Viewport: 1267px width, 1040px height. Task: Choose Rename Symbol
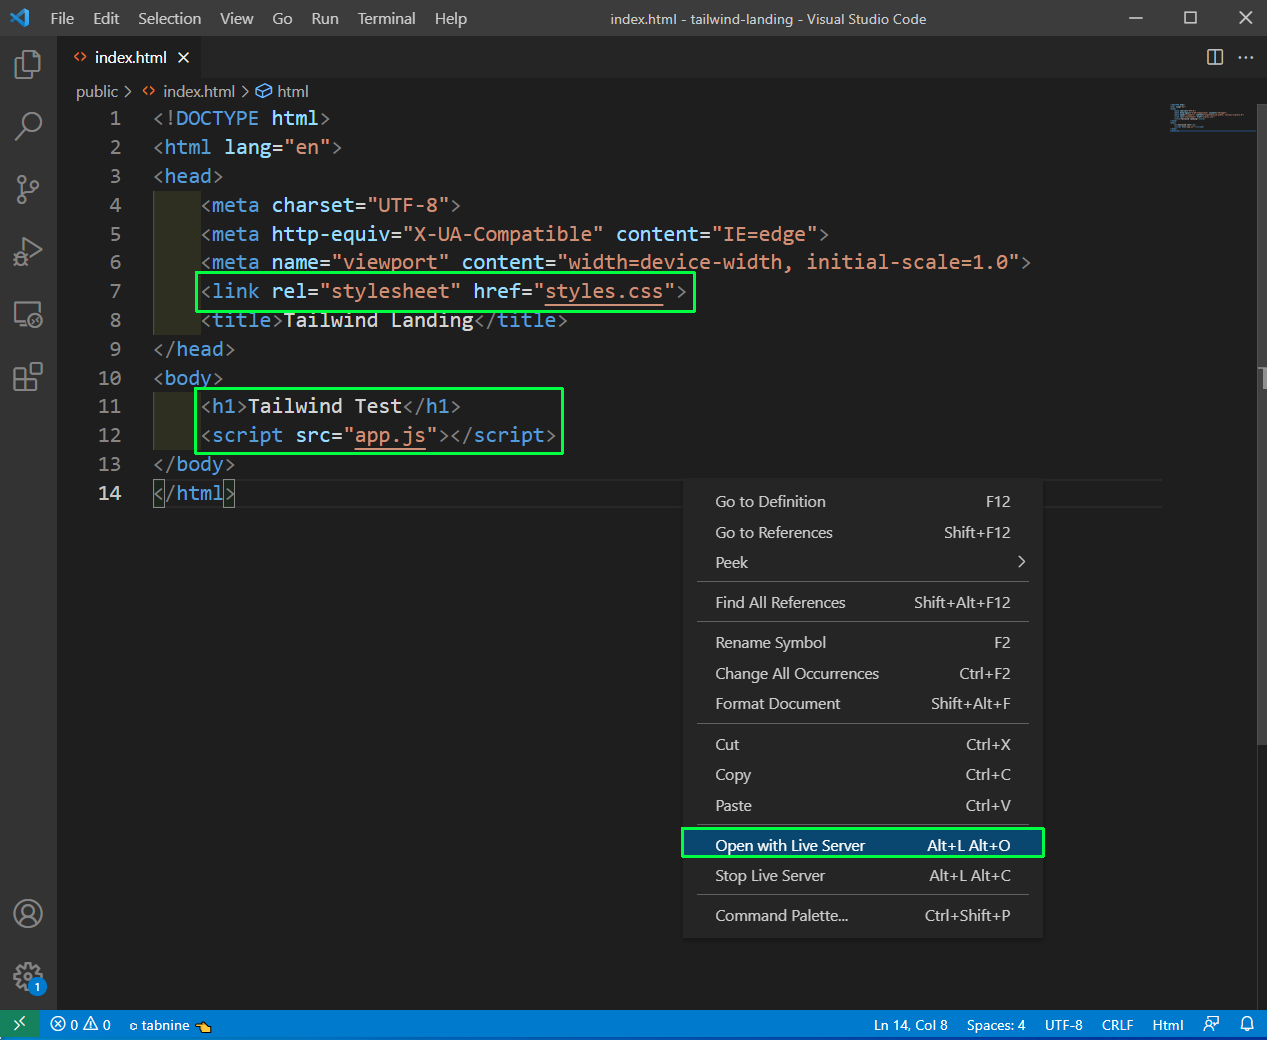coord(862,642)
